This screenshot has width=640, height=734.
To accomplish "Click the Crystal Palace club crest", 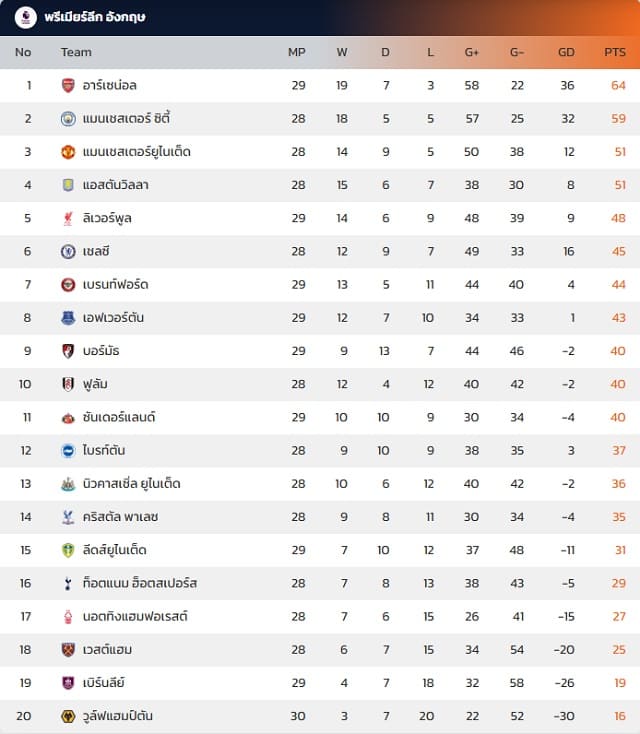I will 68,517.
